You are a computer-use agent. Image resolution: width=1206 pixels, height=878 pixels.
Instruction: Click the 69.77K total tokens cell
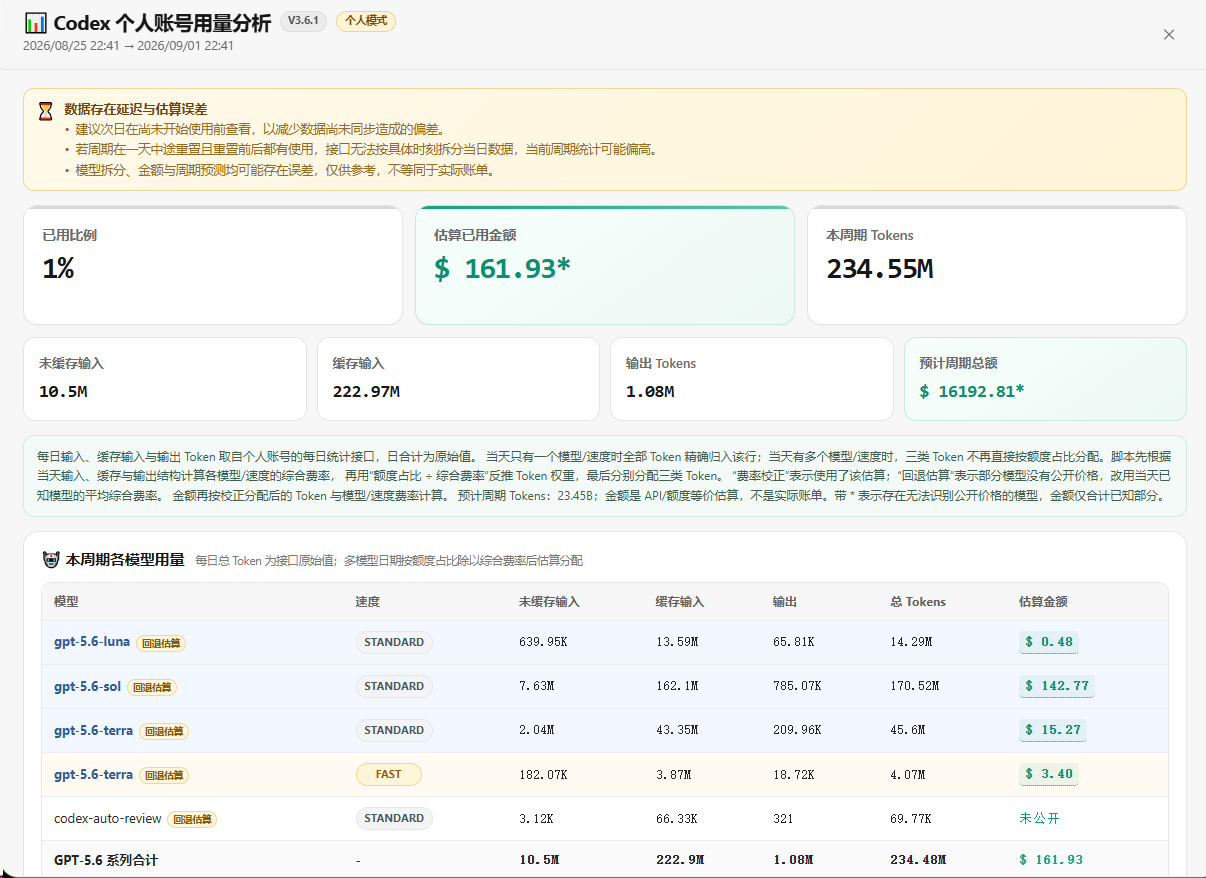(911, 818)
